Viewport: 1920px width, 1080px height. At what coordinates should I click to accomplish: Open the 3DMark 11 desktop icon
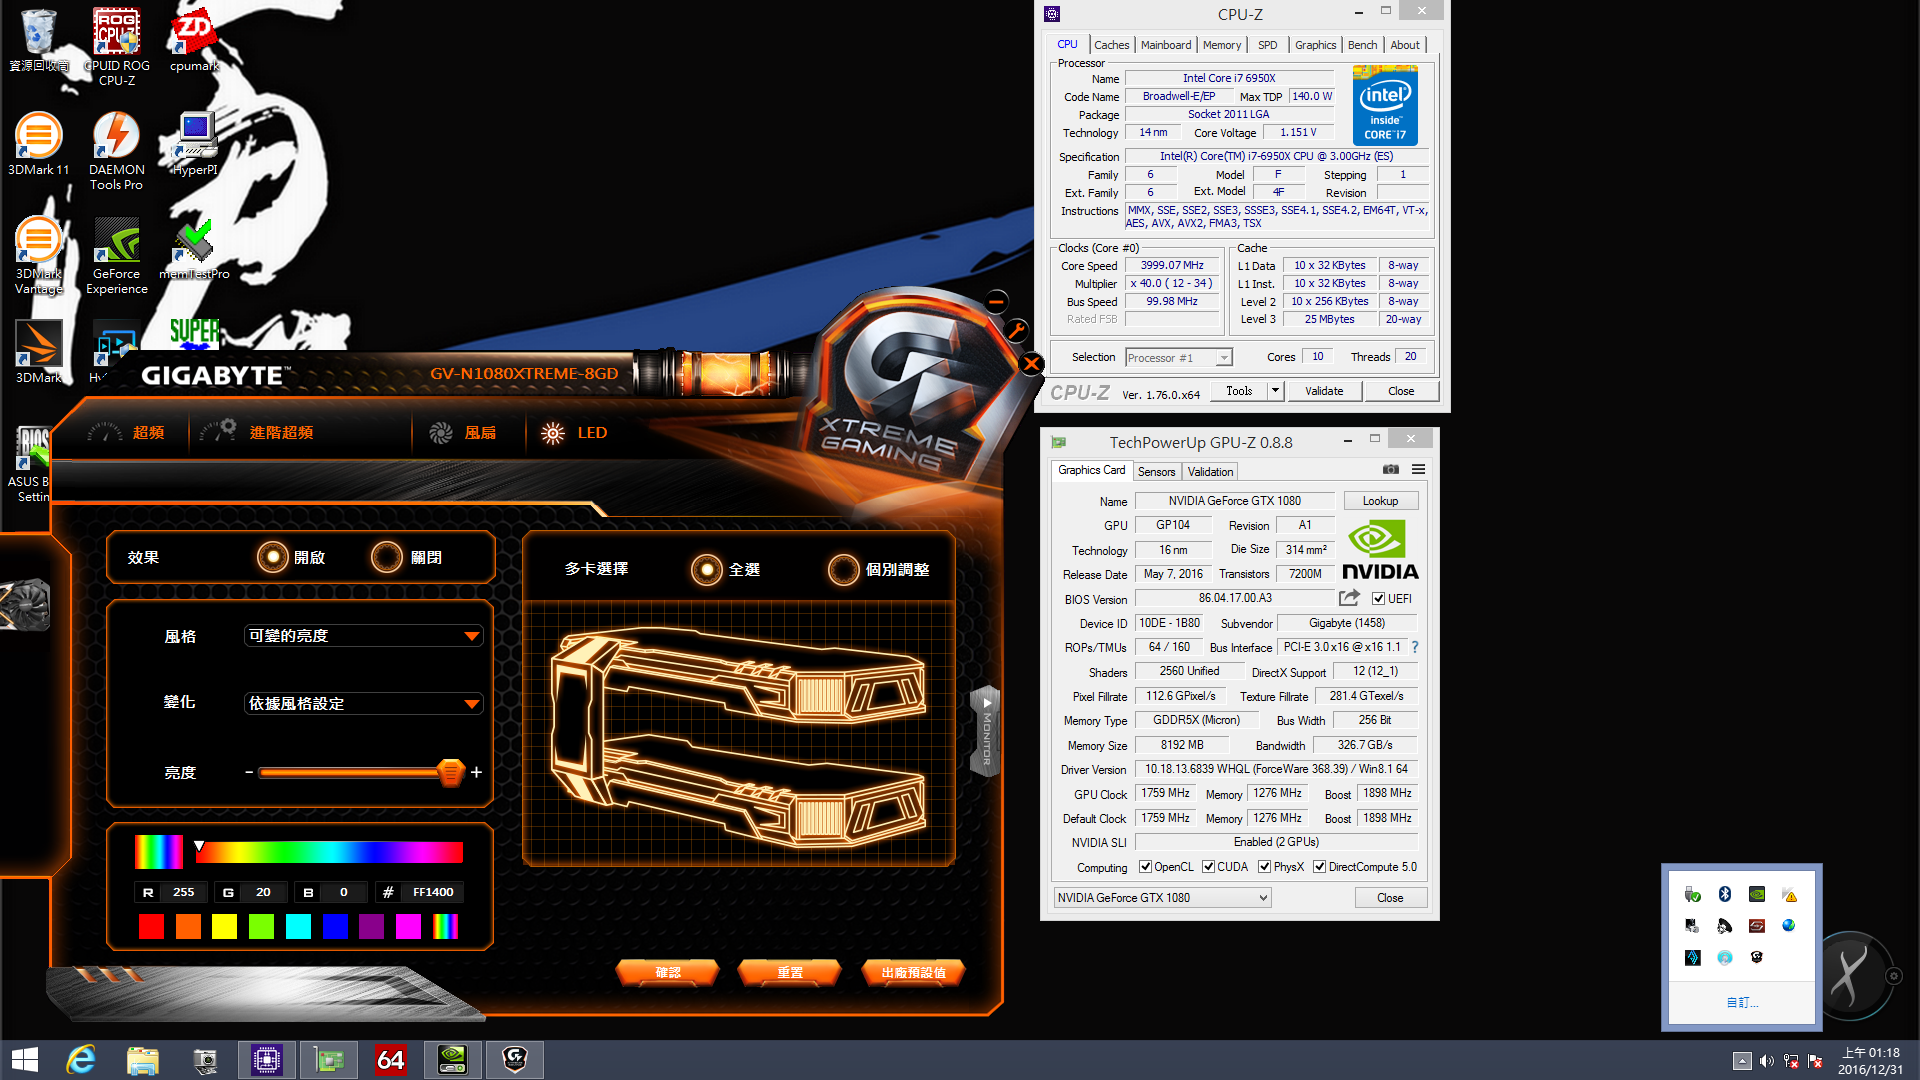coord(39,144)
